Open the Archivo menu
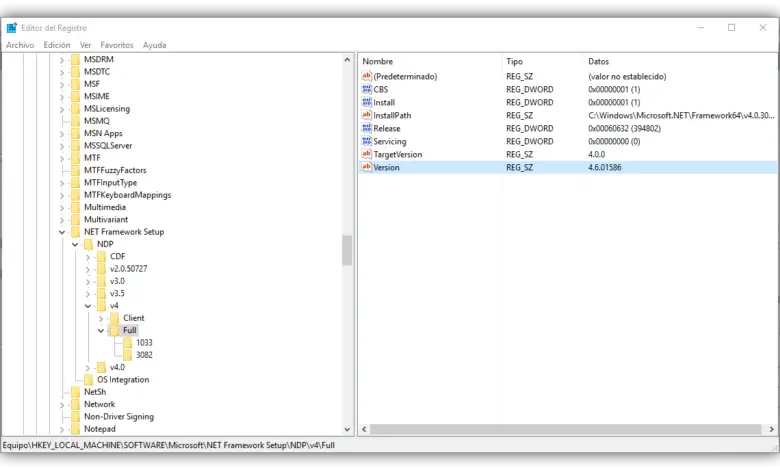 (20, 45)
